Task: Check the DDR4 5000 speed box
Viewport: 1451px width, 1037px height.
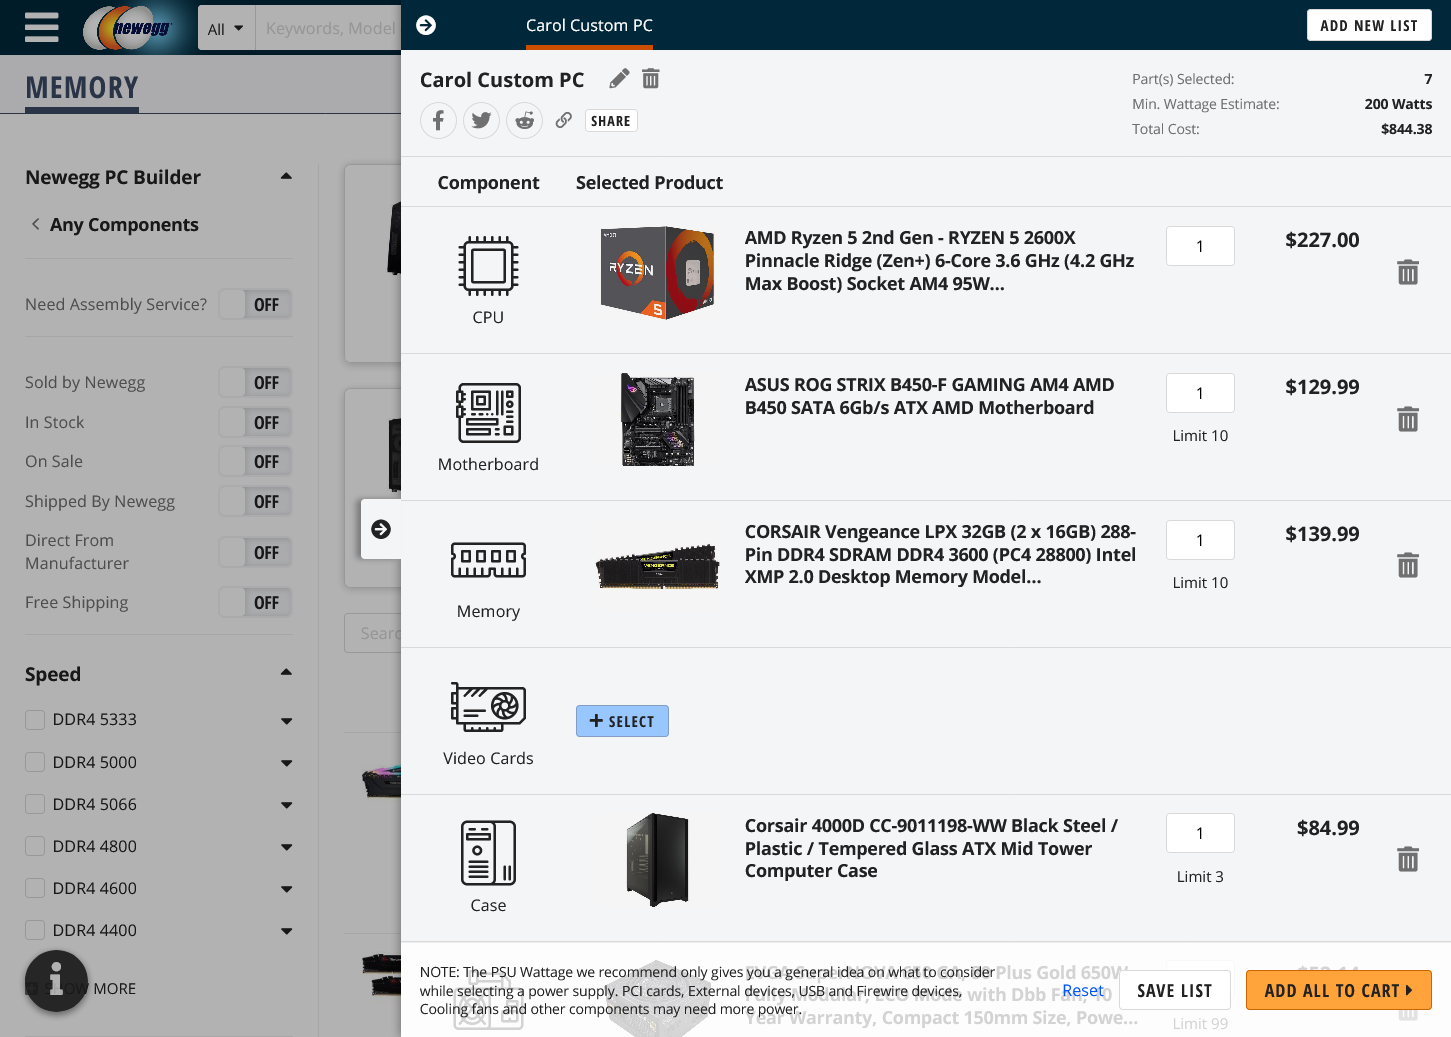Action: (35, 762)
